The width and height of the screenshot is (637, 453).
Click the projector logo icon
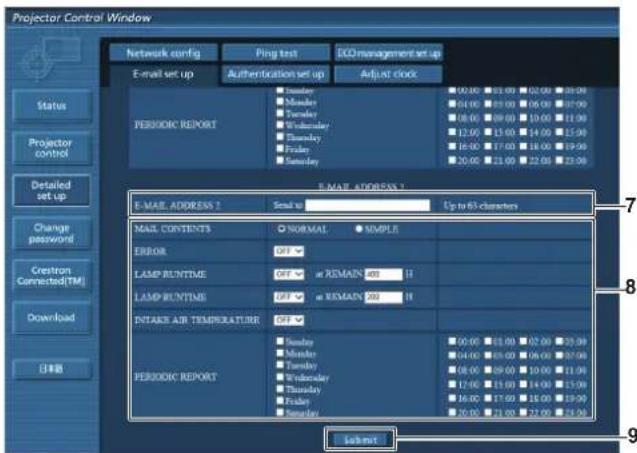(51, 59)
